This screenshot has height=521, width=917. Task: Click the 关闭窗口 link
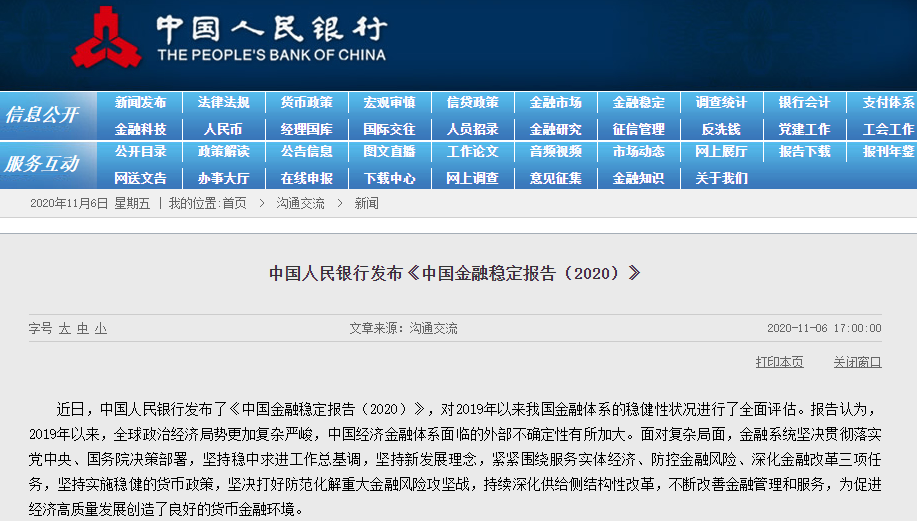pyautogui.click(x=857, y=362)
